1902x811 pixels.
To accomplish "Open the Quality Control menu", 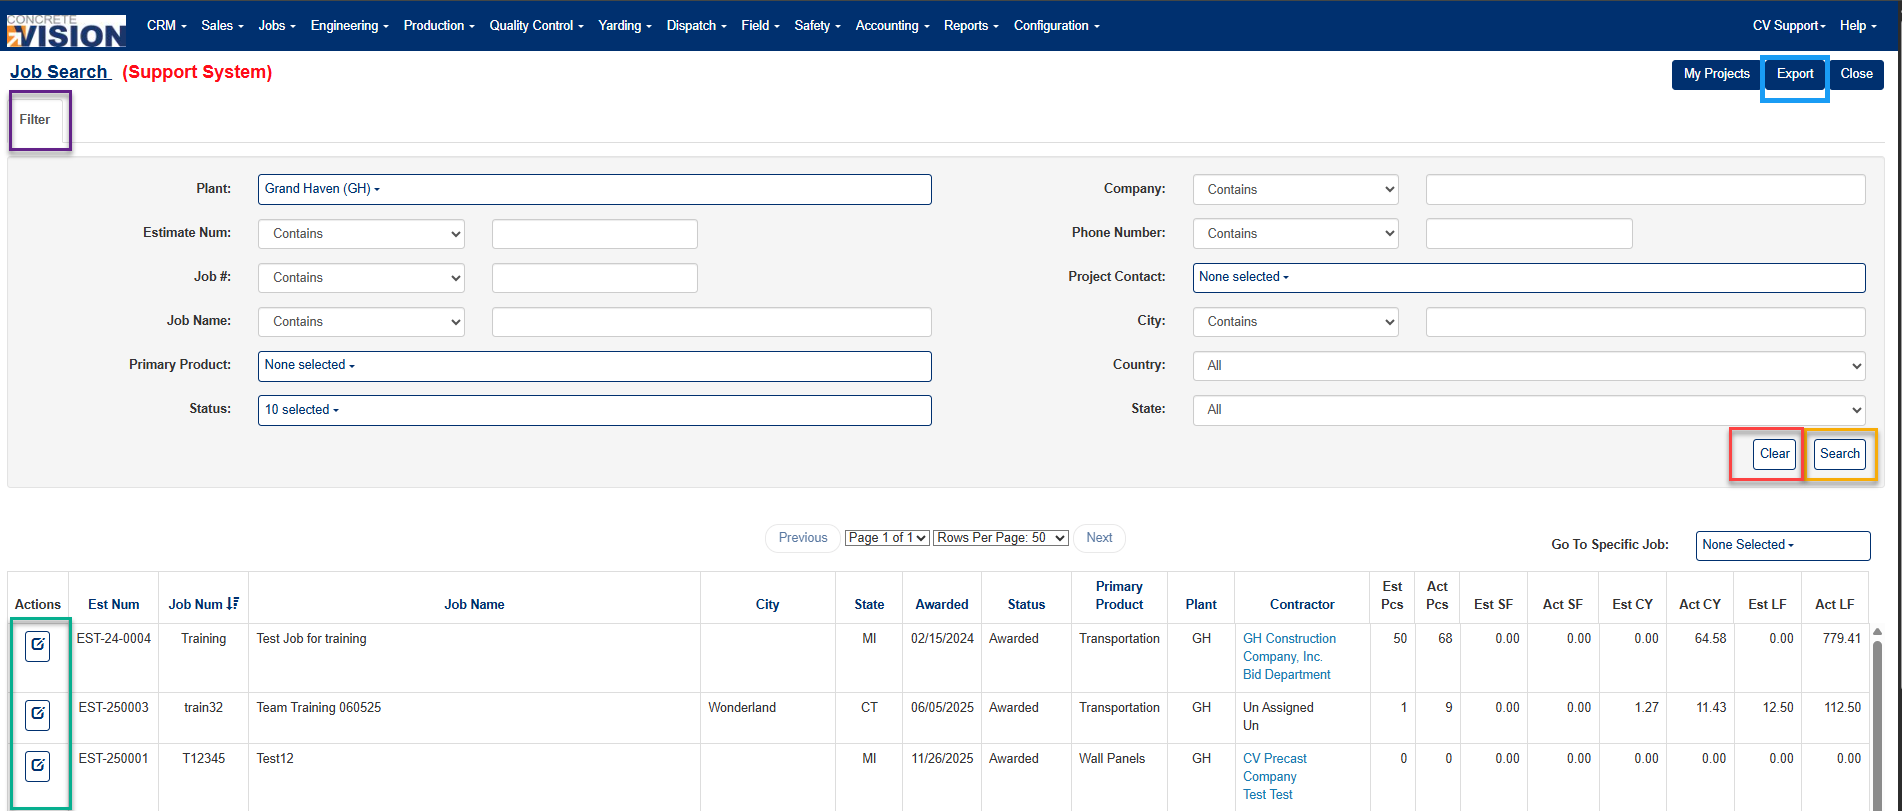I will point(536,25).
